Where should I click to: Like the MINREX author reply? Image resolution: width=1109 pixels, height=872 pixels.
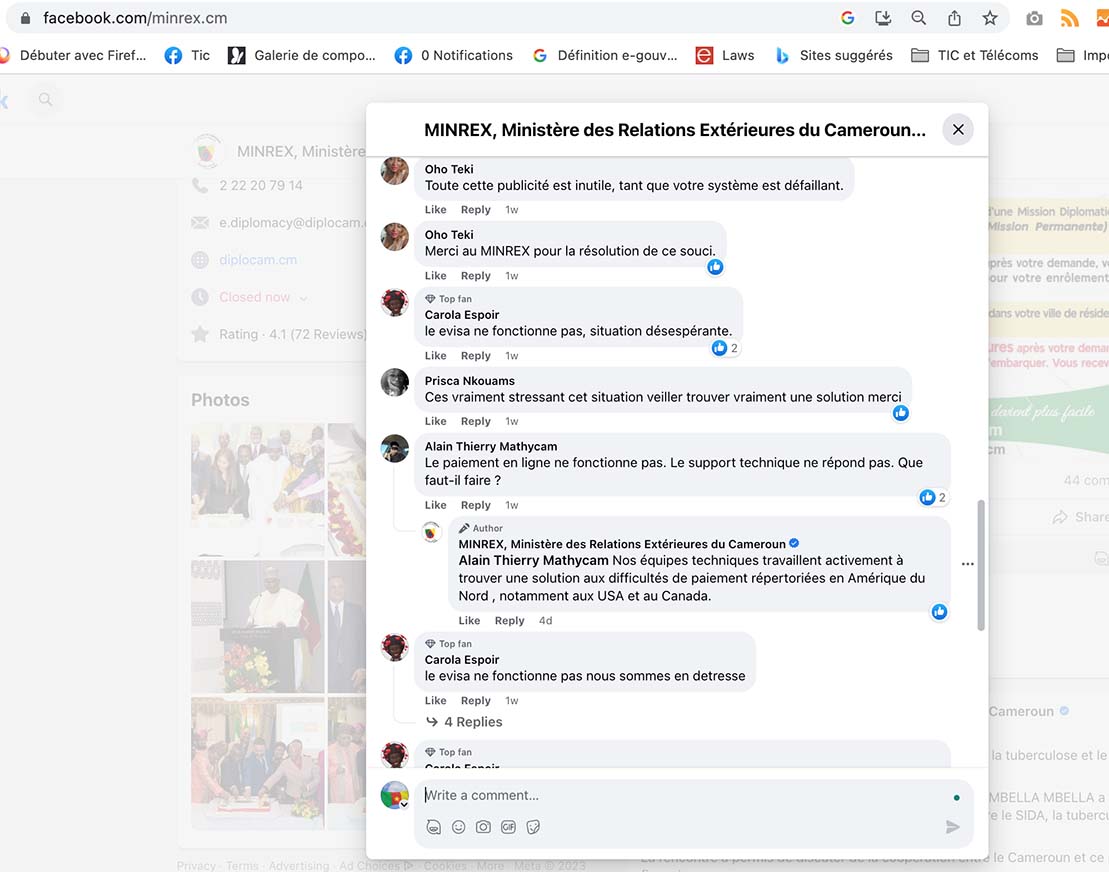click(469, 620)
